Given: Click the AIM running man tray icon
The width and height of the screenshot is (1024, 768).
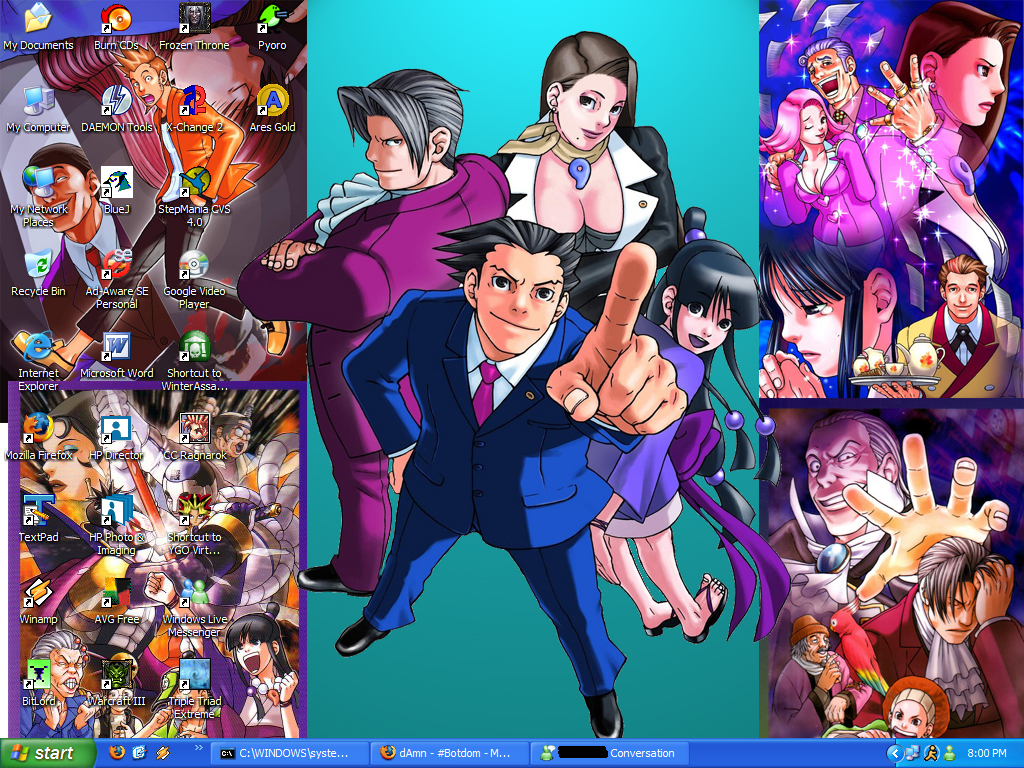Looking at the screenshot, I should click(x=931, y=753).
